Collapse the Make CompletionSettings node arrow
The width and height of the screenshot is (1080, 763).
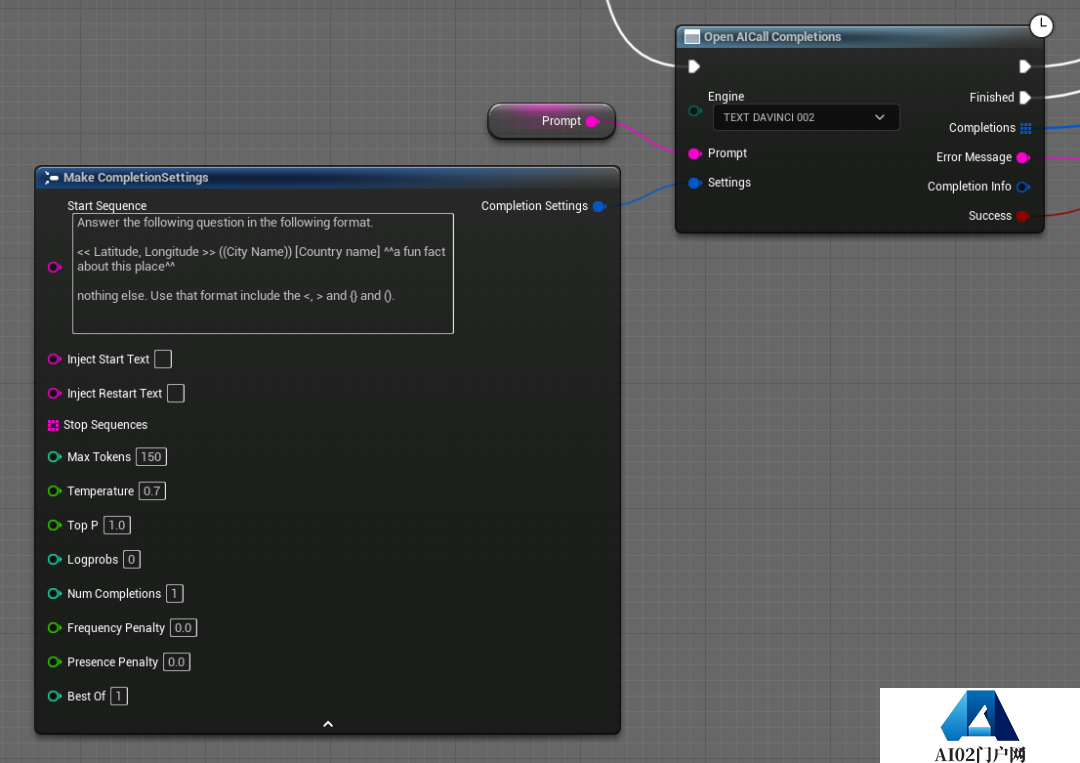coord(327,724)
